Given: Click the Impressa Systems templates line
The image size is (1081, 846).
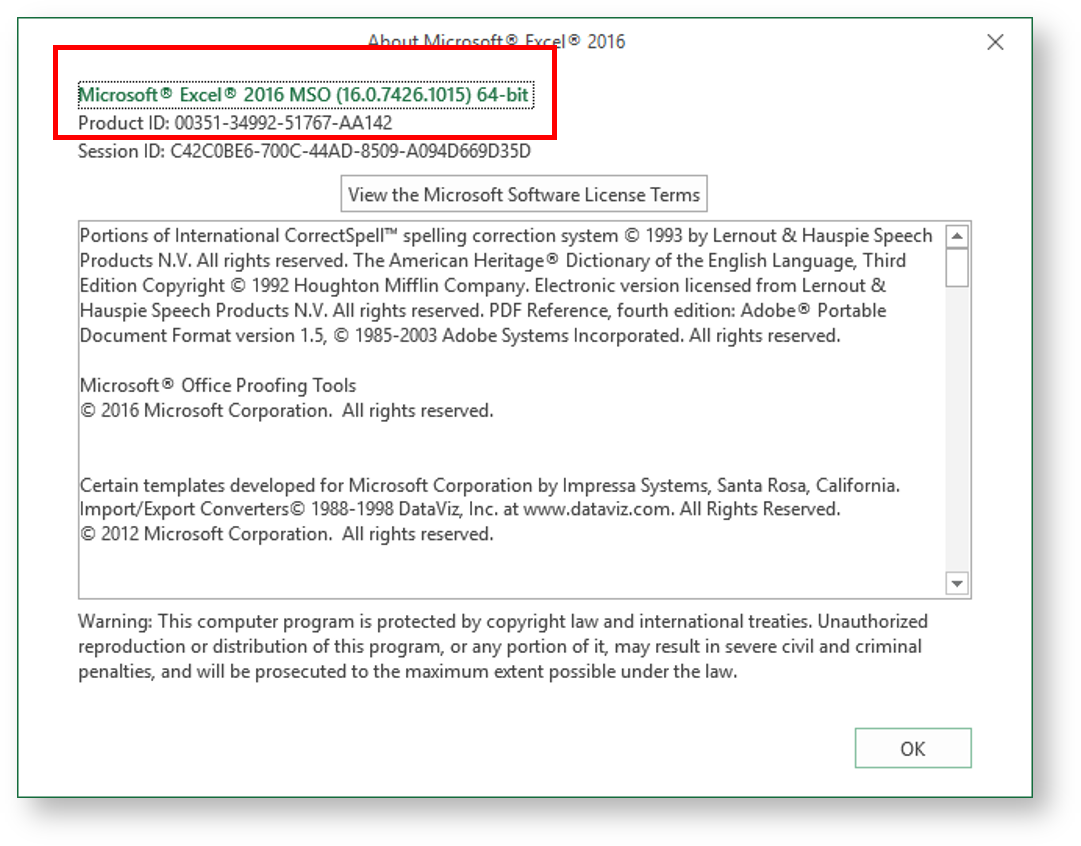Looking at the screenshot, I should [490, 486].
